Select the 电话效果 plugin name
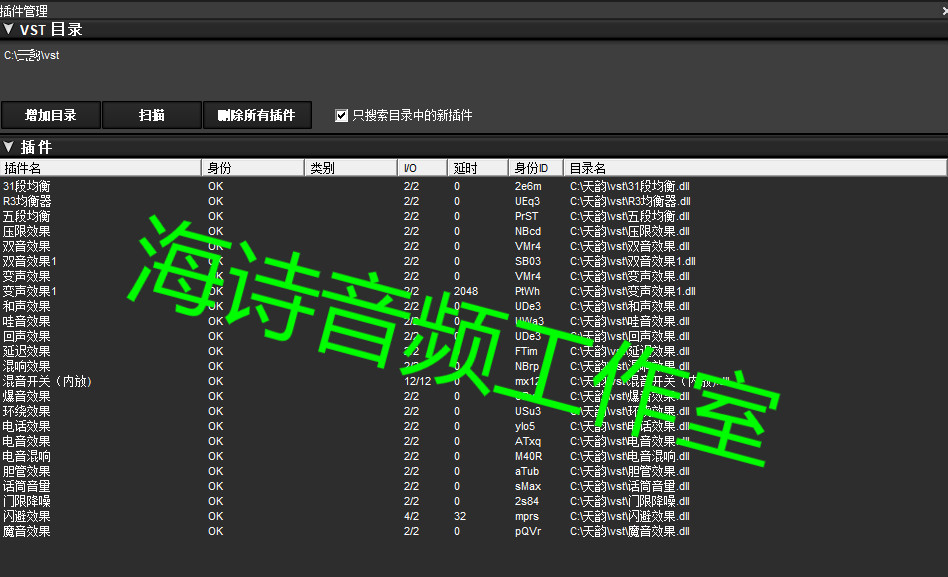Image resolution: width=948 pixels, height=577 pixels. (x=27, y=426)
